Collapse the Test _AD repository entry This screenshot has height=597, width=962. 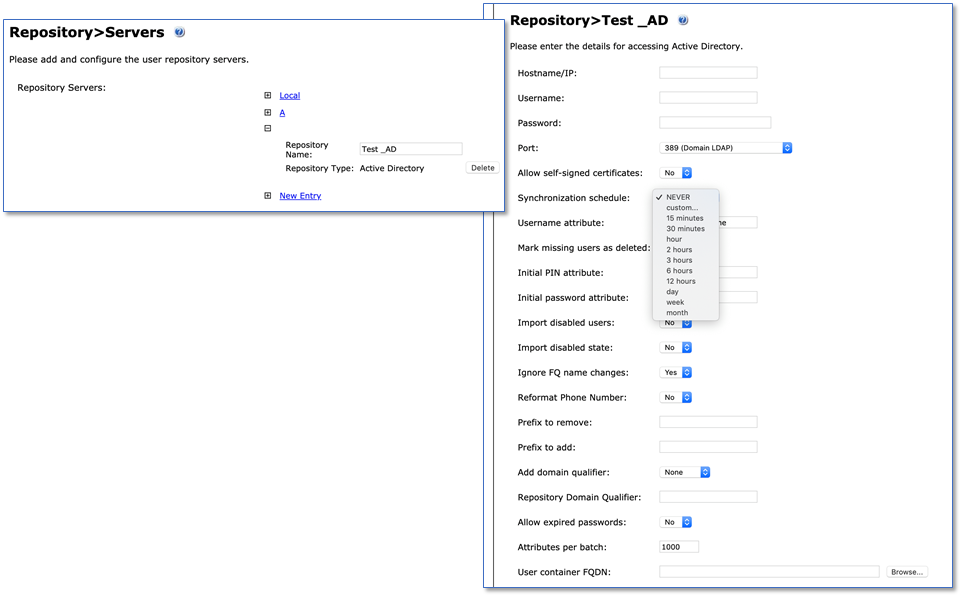(x=267, y=129)
